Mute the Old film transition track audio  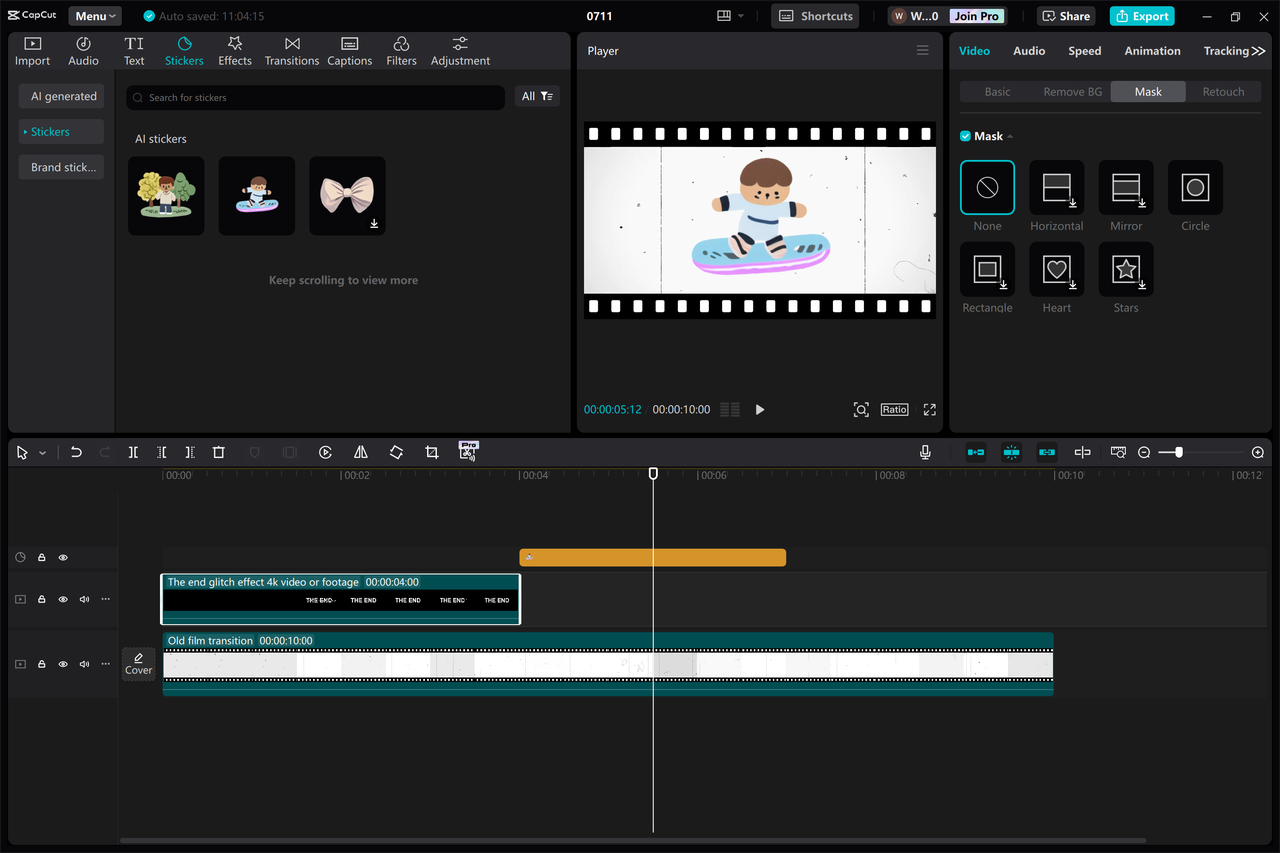84,663
